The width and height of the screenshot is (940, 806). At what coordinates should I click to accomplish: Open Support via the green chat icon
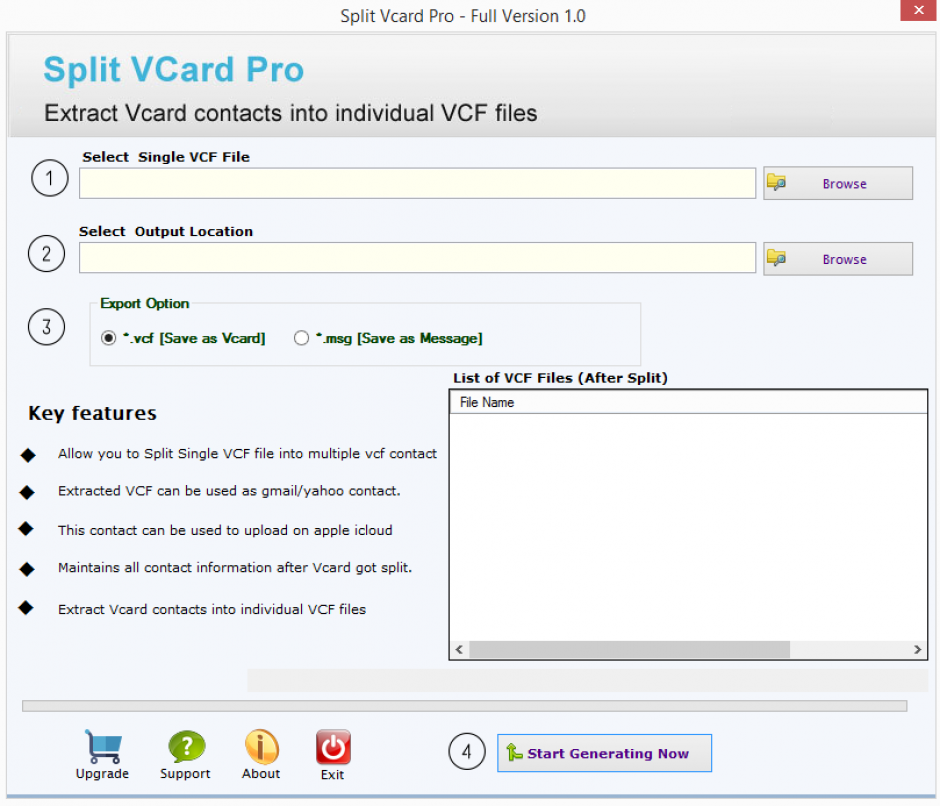click(186, 747)
